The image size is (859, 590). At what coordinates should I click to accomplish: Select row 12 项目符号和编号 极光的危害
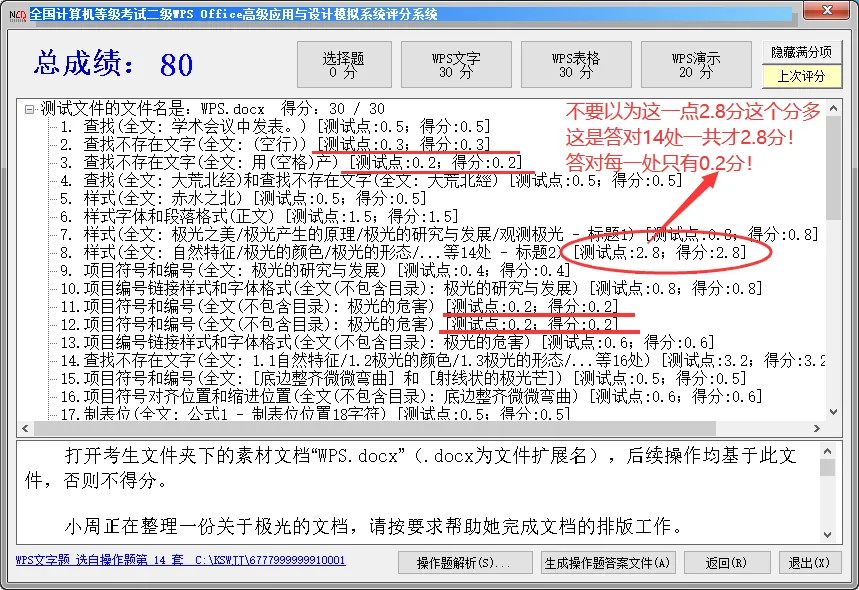(x=339, y=325)
